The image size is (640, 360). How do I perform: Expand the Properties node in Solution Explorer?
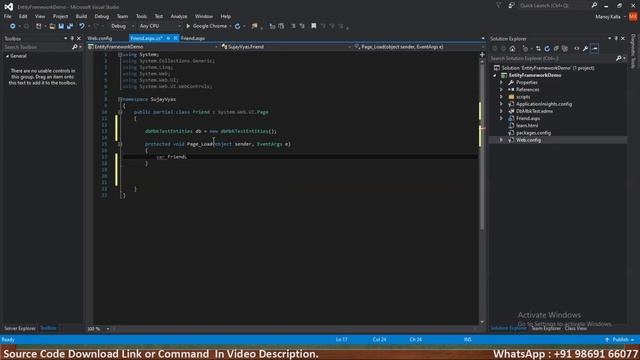tap(501, 82)
